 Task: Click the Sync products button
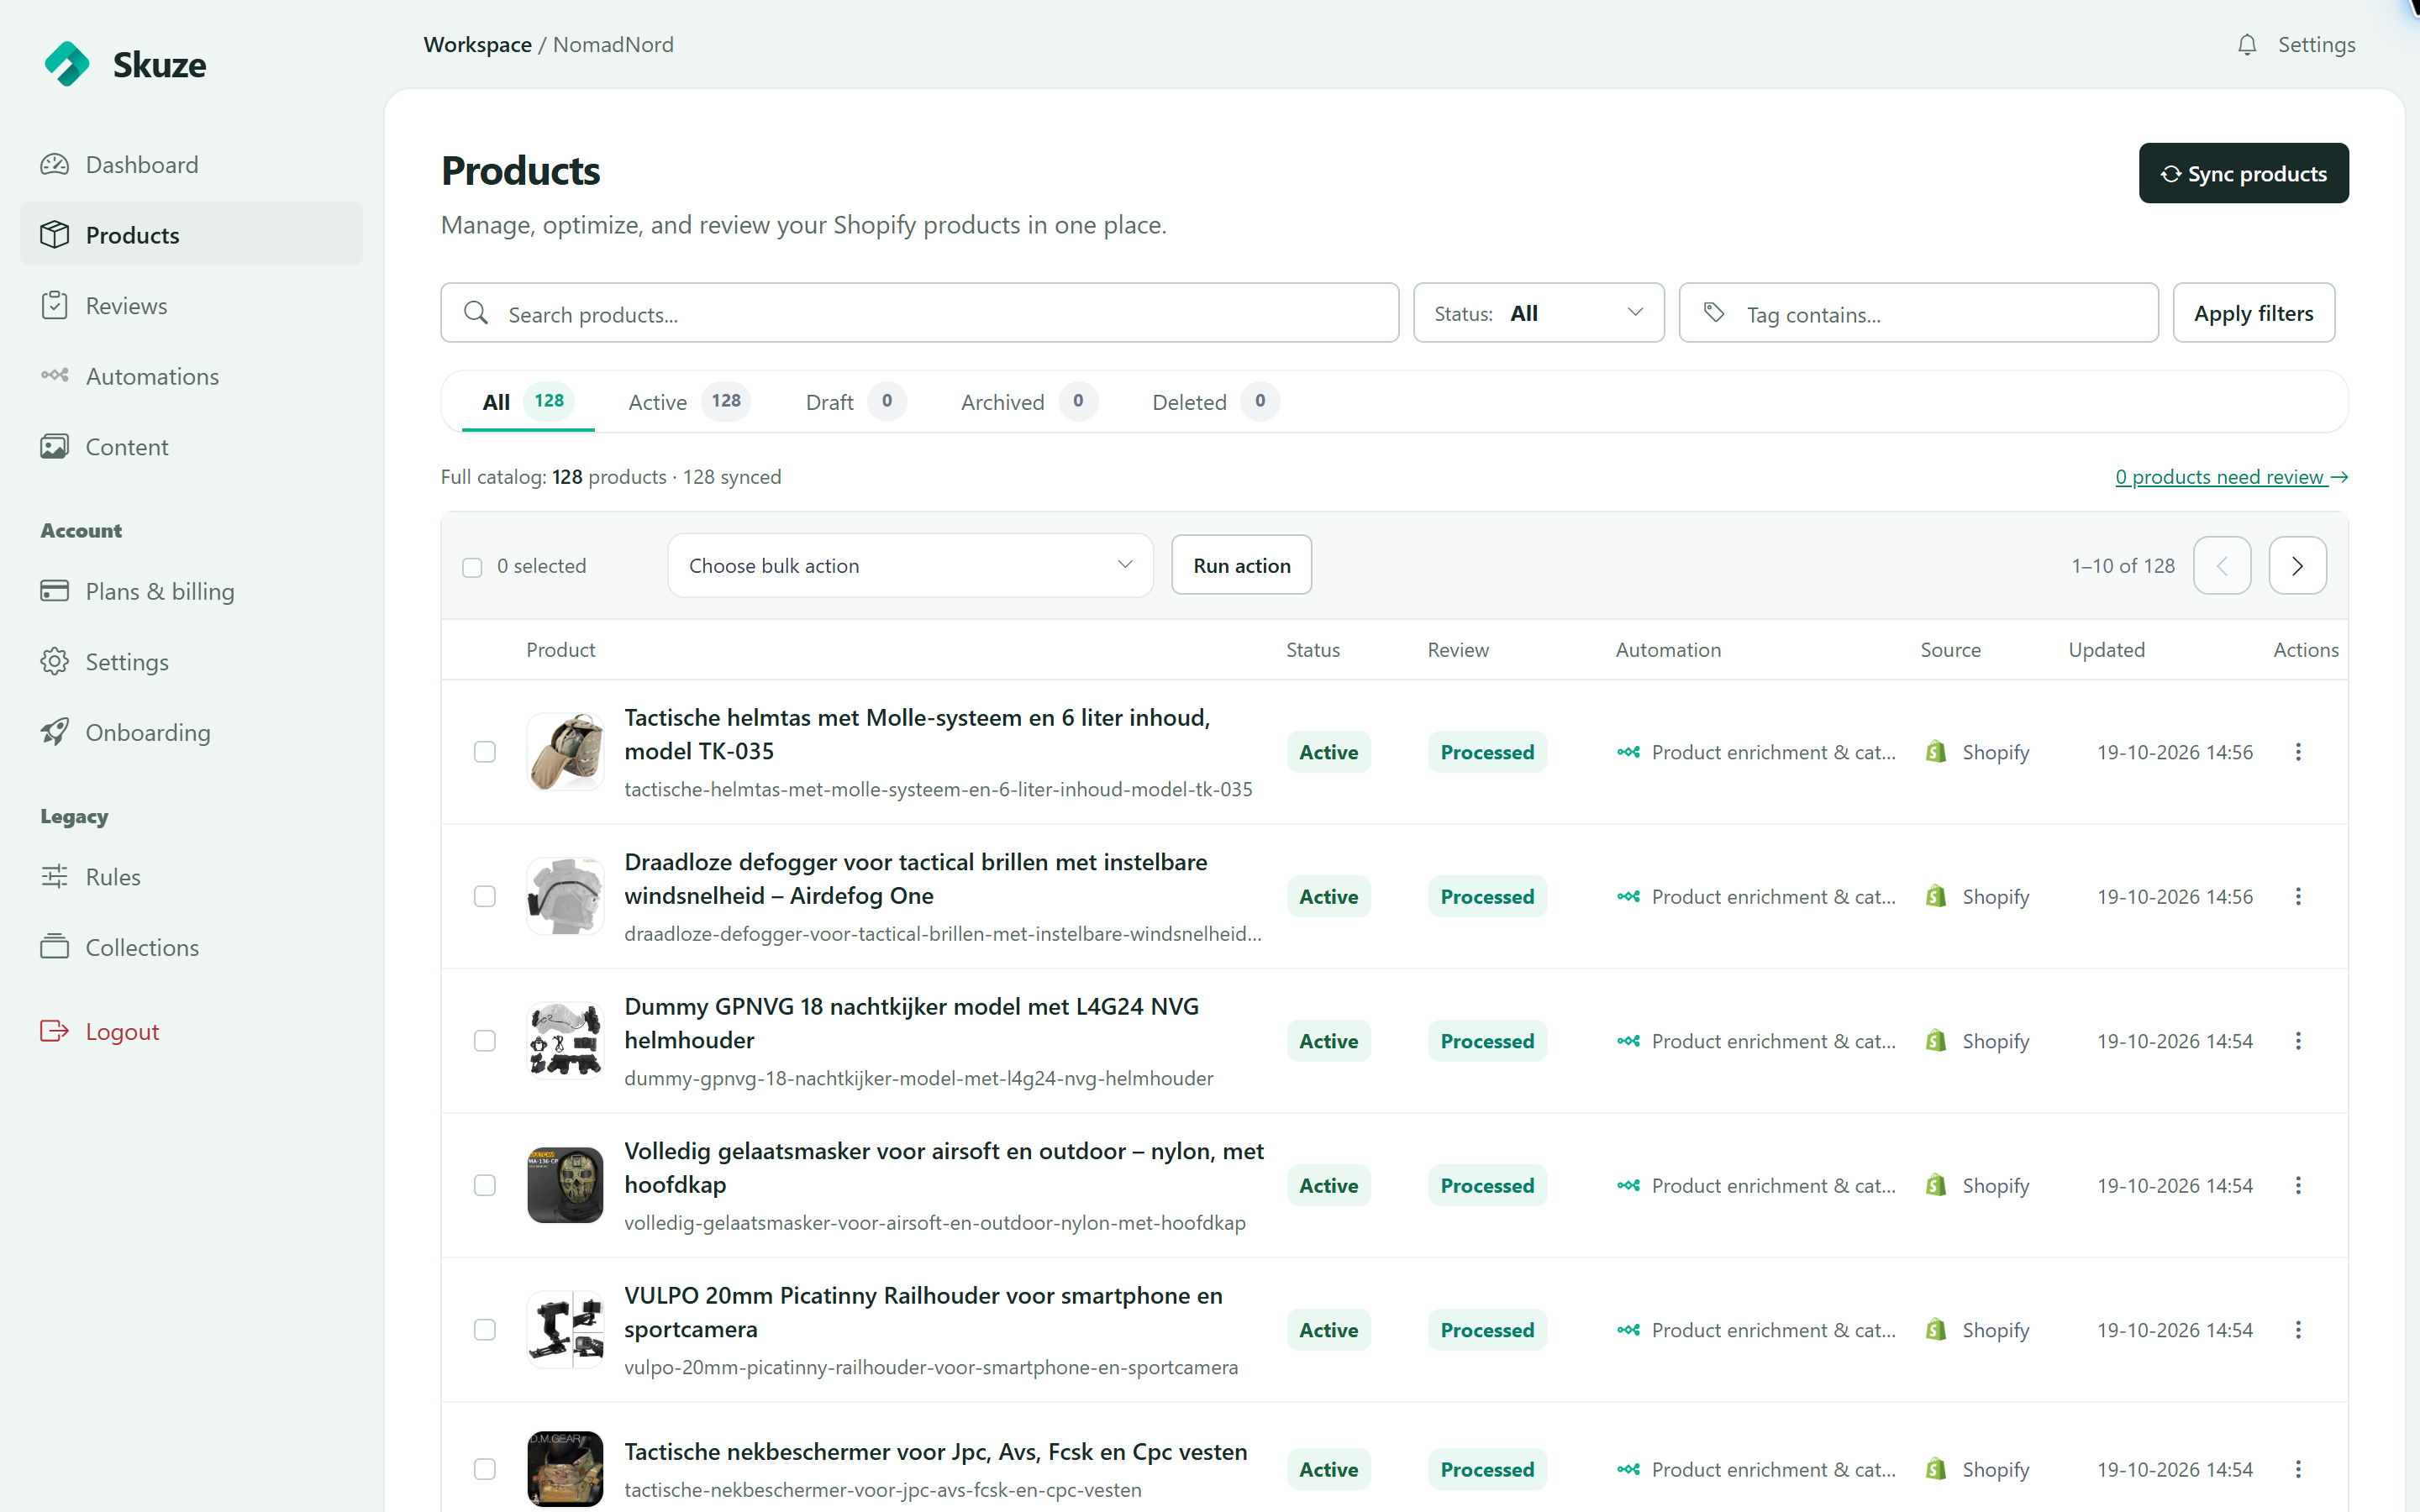click(x=2243, y=173)
